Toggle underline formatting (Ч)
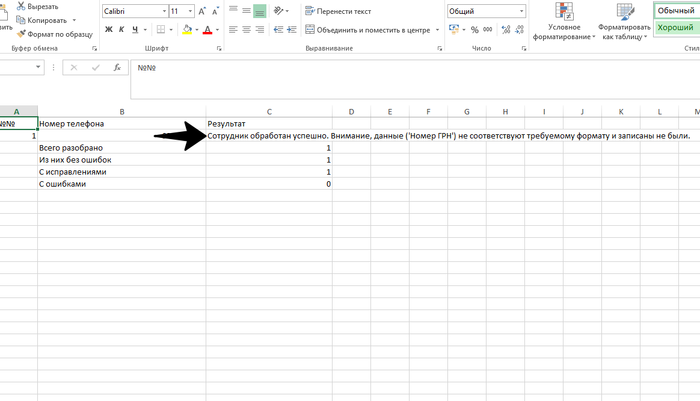 pyautogui.click(x=135, y=30)
